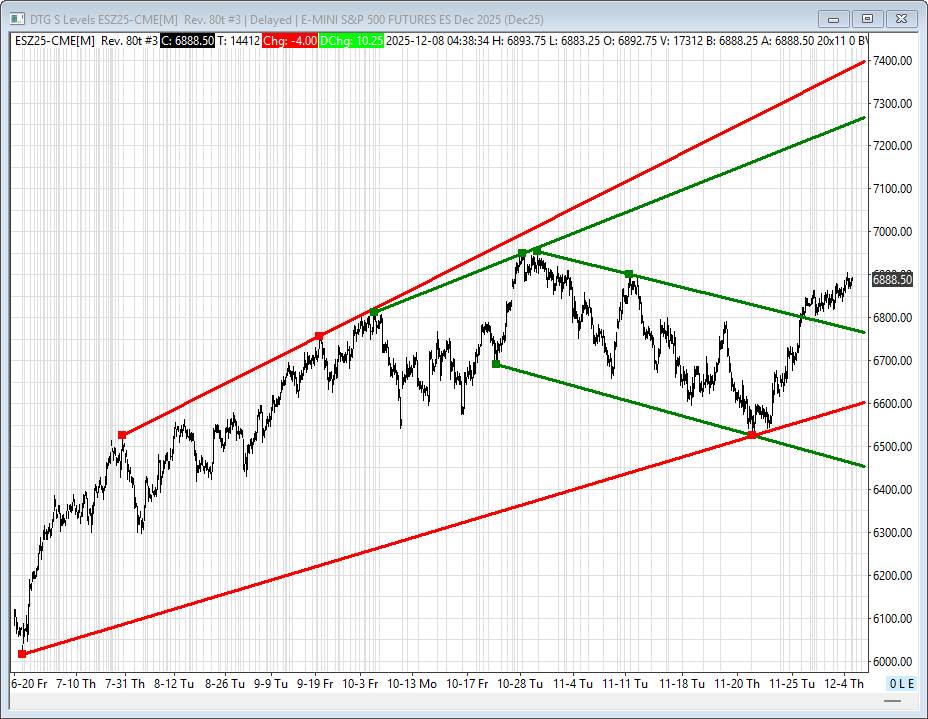Viewport: 928px width, 719px height.
Task: Click the 10-13 Mo date axis label
Action: point(413,684)
